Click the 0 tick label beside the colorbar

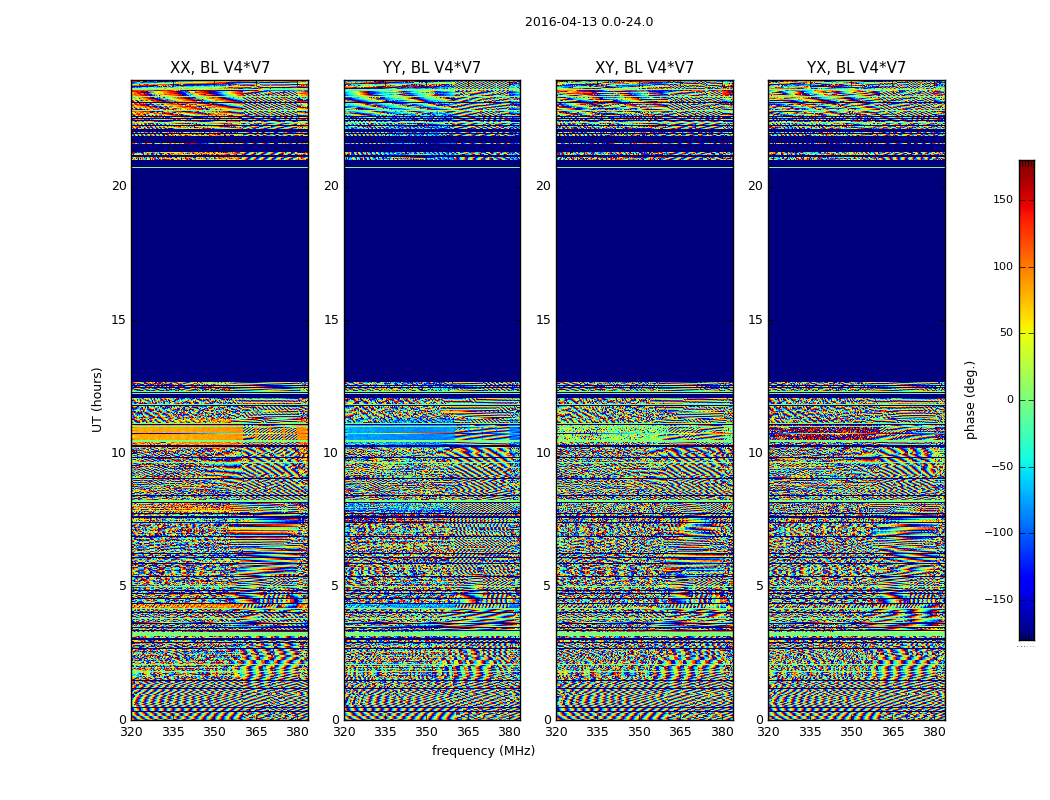pos(1009,400)
